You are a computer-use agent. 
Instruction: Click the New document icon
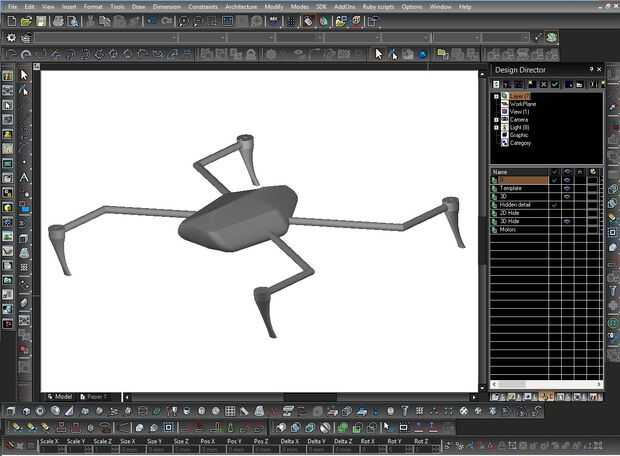pyautogui.click(x=10, y=21)
